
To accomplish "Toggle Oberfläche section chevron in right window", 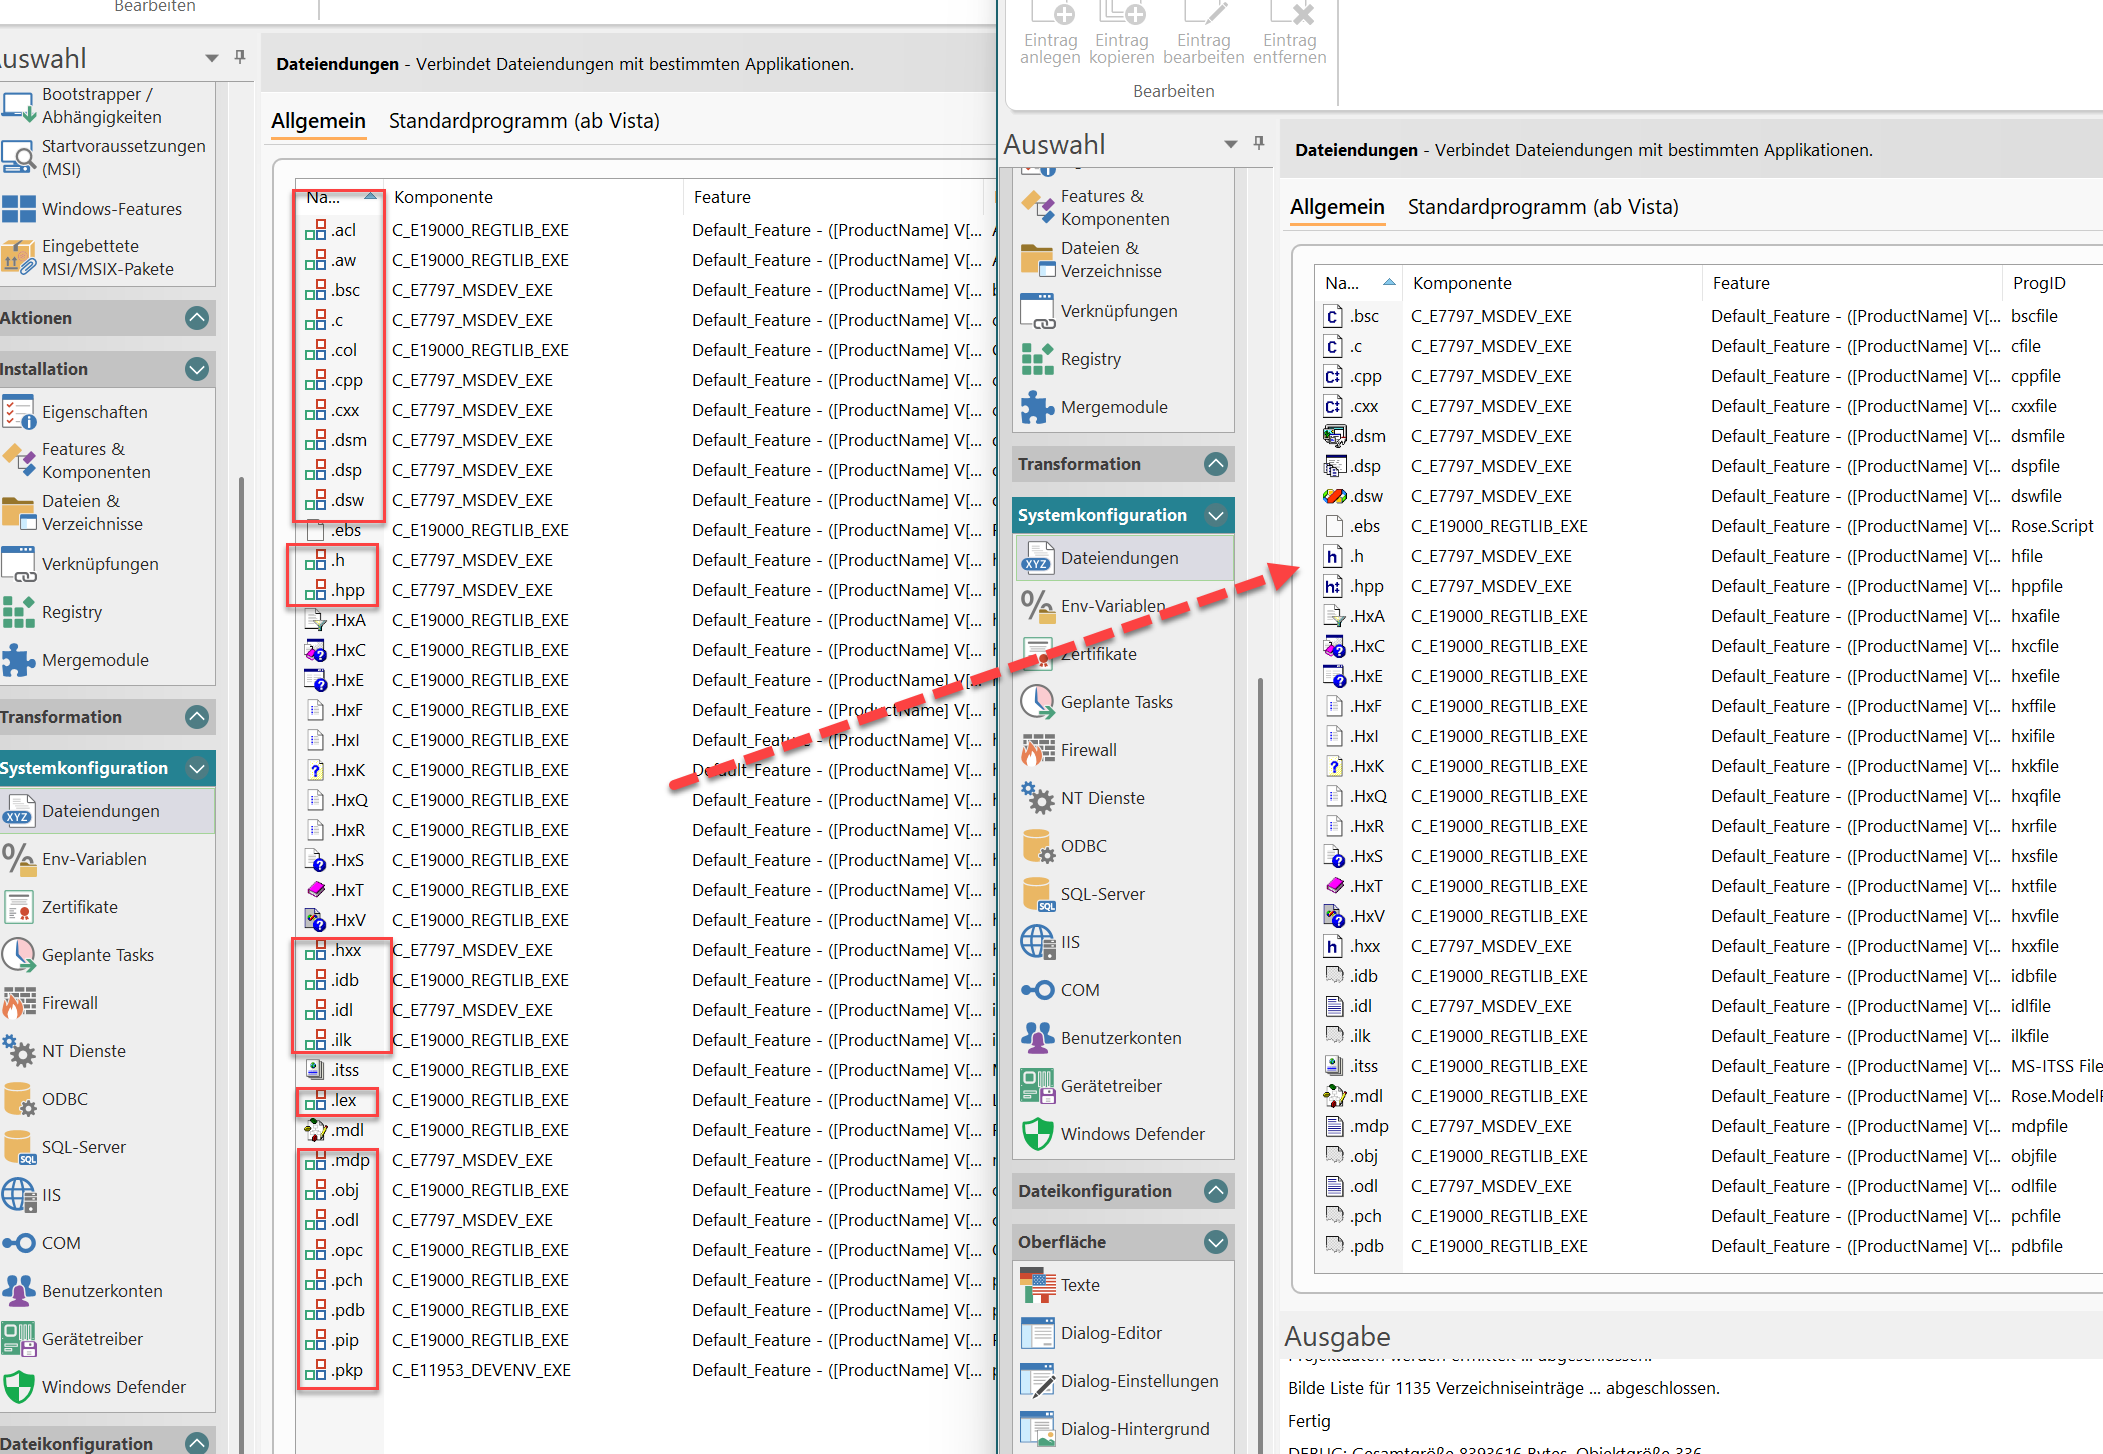I will [x=1216, y=1242].
